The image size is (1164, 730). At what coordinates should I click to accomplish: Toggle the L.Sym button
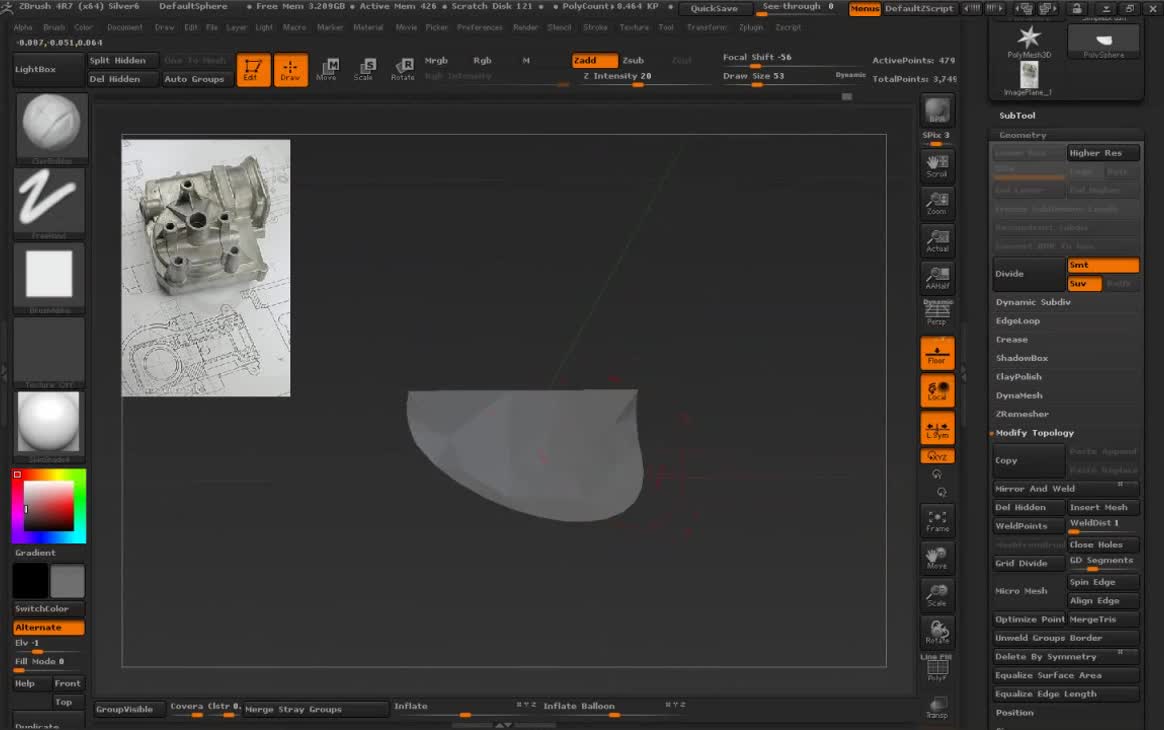click(937, 429)
